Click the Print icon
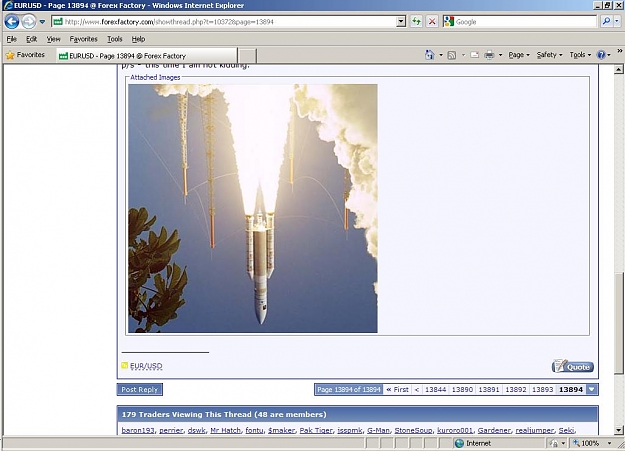Image resolution: width=625 pixels, height=451 pixels. pos(489,55)
